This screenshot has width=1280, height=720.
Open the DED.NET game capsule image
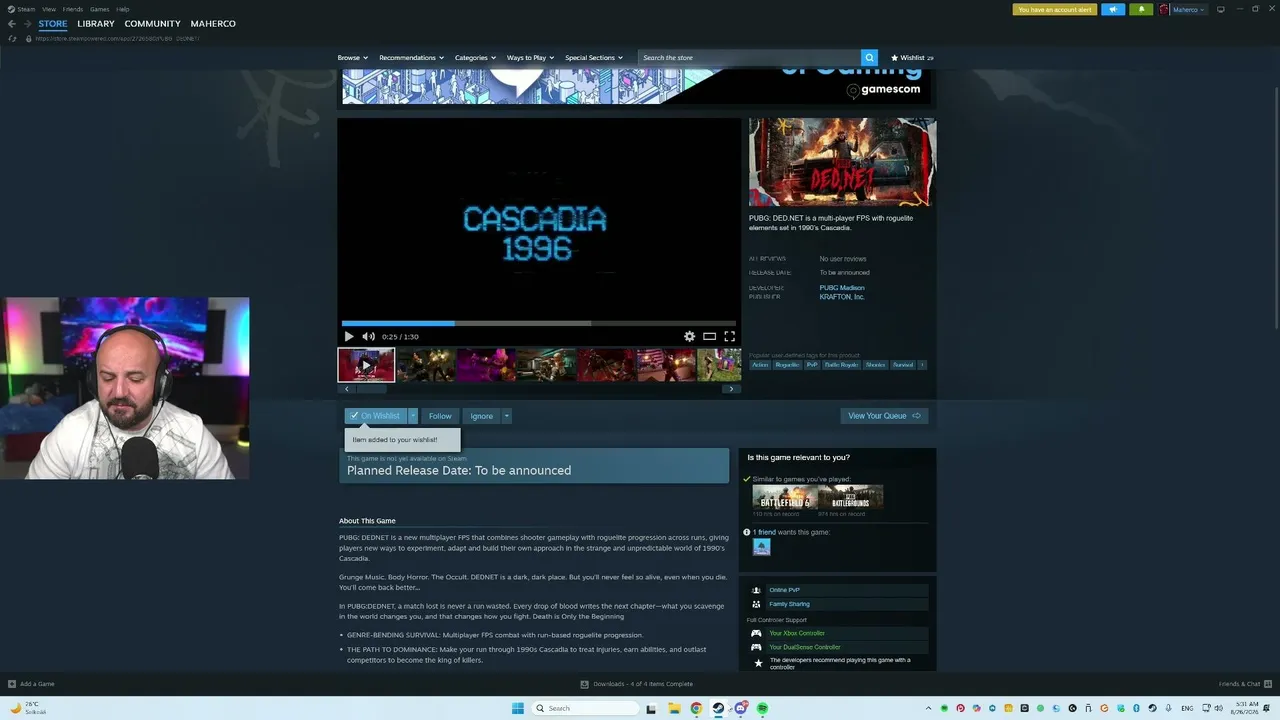[842, 162]
